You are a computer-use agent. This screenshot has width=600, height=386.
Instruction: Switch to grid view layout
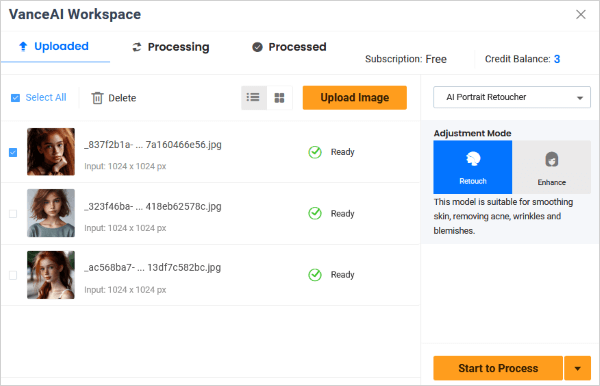(x=279, y=98)
